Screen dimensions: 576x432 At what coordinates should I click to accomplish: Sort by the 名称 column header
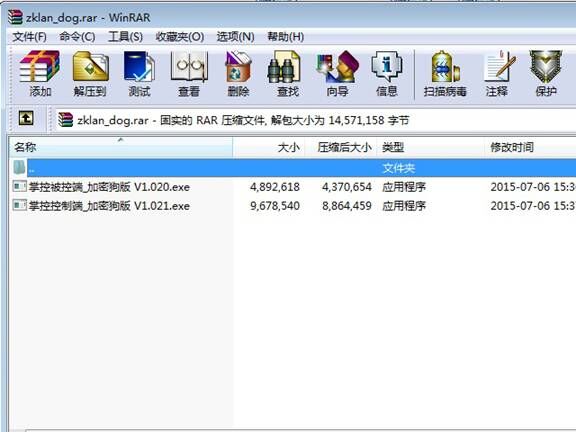tap(121, 147)
